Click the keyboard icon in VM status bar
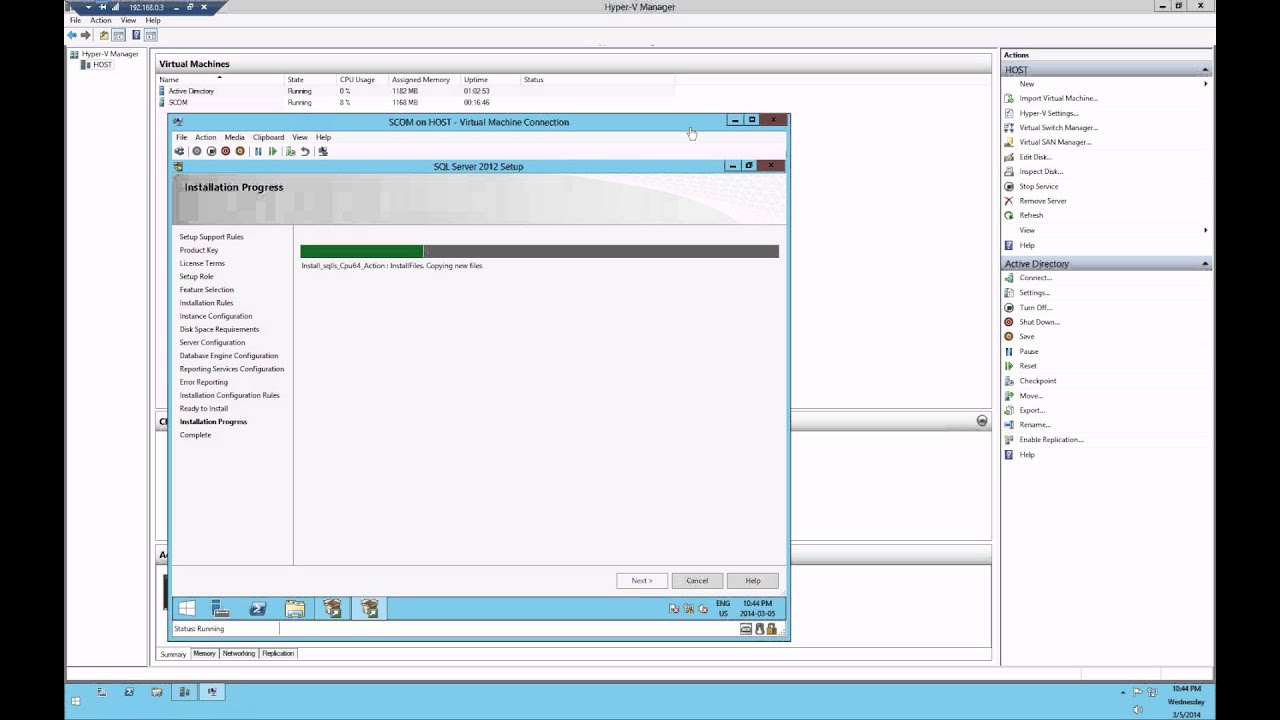1280x720 pixels. pyautogui.click(x=746, y=629)
